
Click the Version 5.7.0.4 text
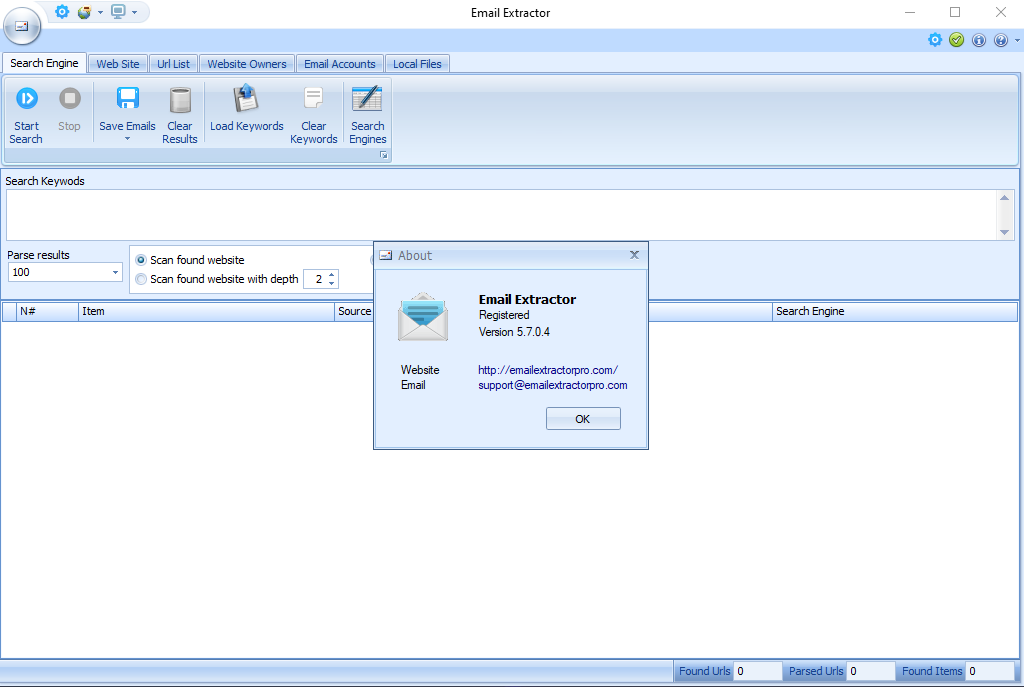514,332
